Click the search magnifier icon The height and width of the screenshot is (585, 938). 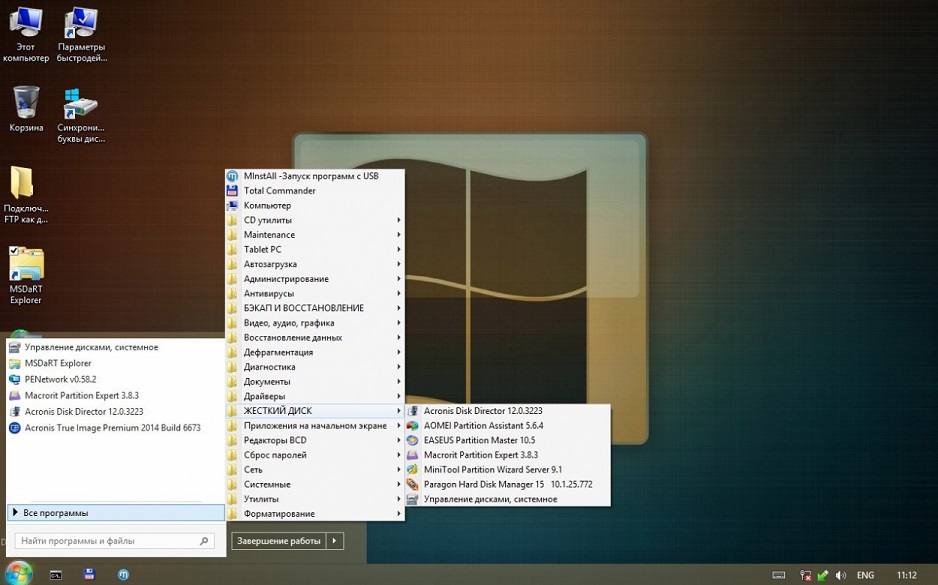(x=204, y=541)
